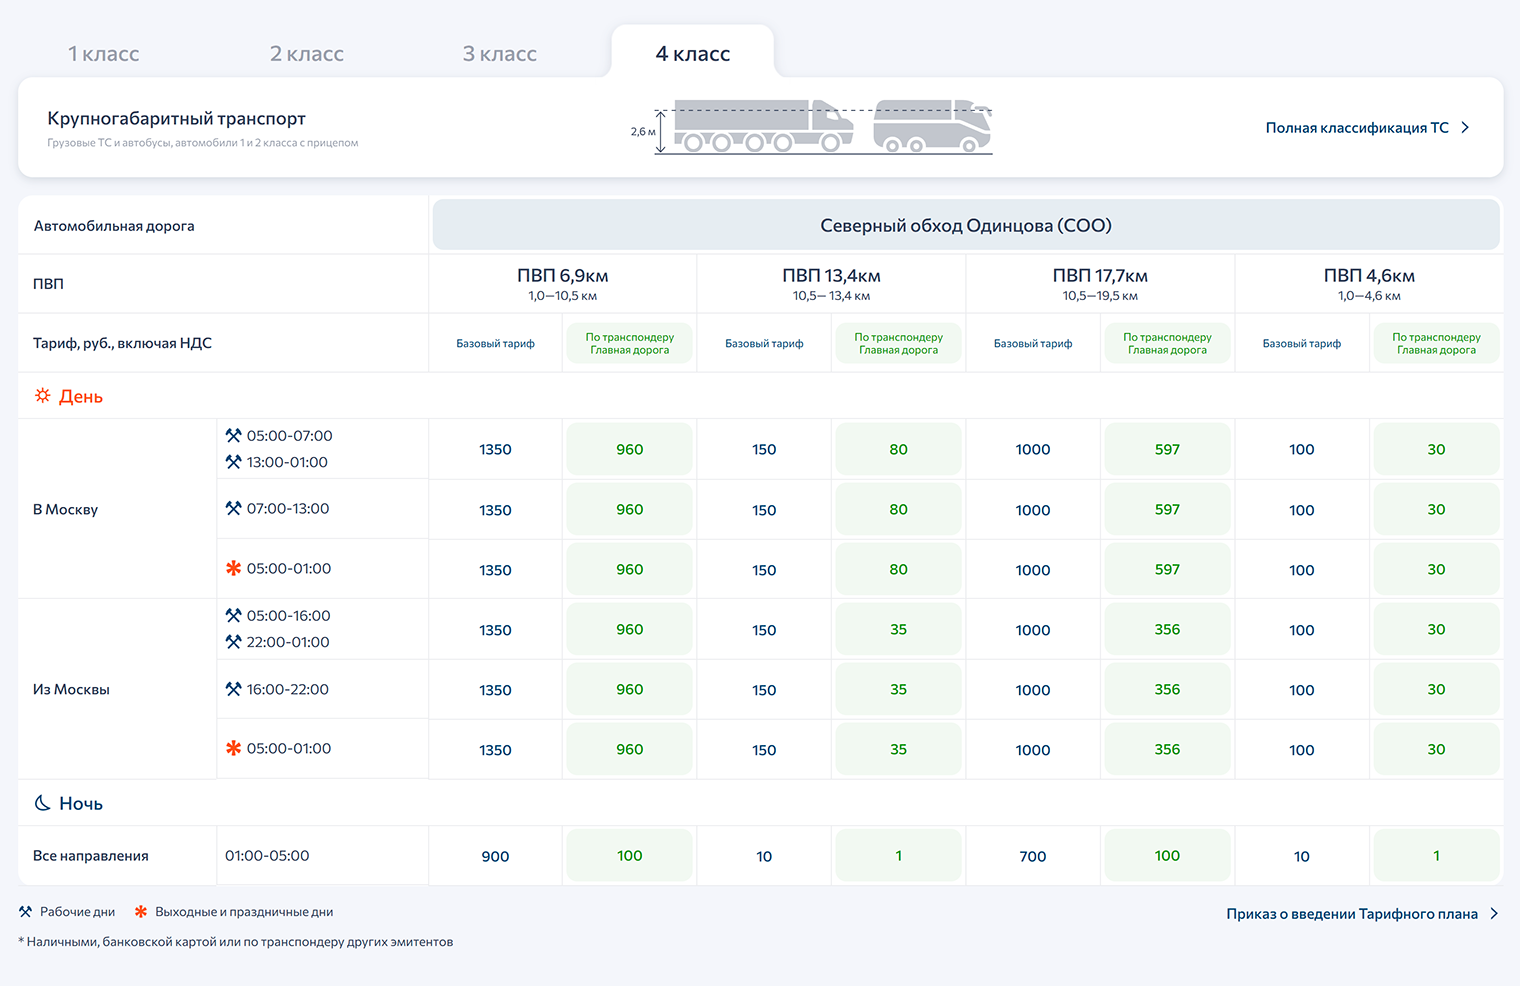Open the Полная классификация ТС link

tap(1356, 128)
